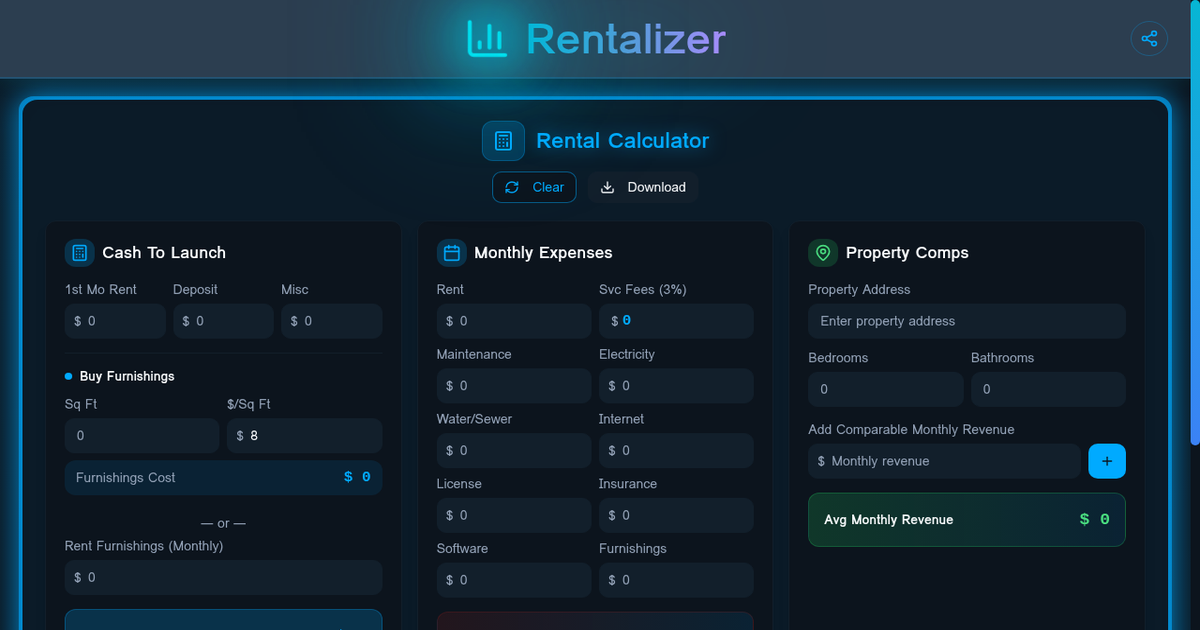Click the Monthly Expenses heading

pyautogui.click(x=543, y=253)
